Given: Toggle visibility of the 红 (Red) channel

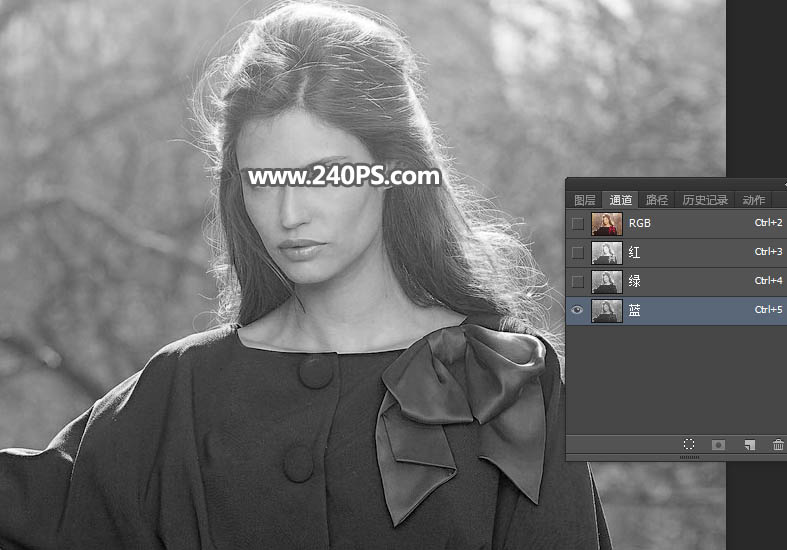Looking at the screenshot, I should pos(578,252).
